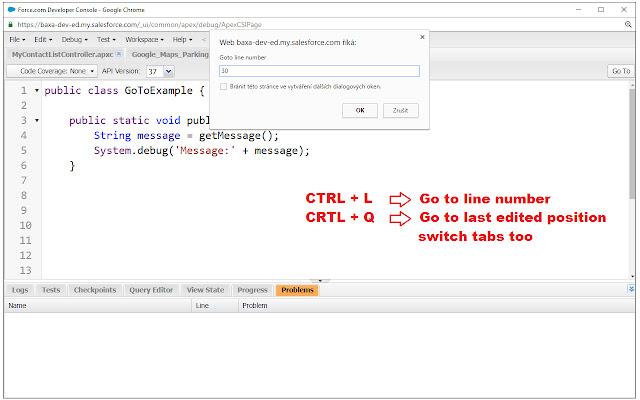Image resolution: width=640 pixels, height=400 pixels.
Task: Open the View State tab
Action: [x=206, y=290]
